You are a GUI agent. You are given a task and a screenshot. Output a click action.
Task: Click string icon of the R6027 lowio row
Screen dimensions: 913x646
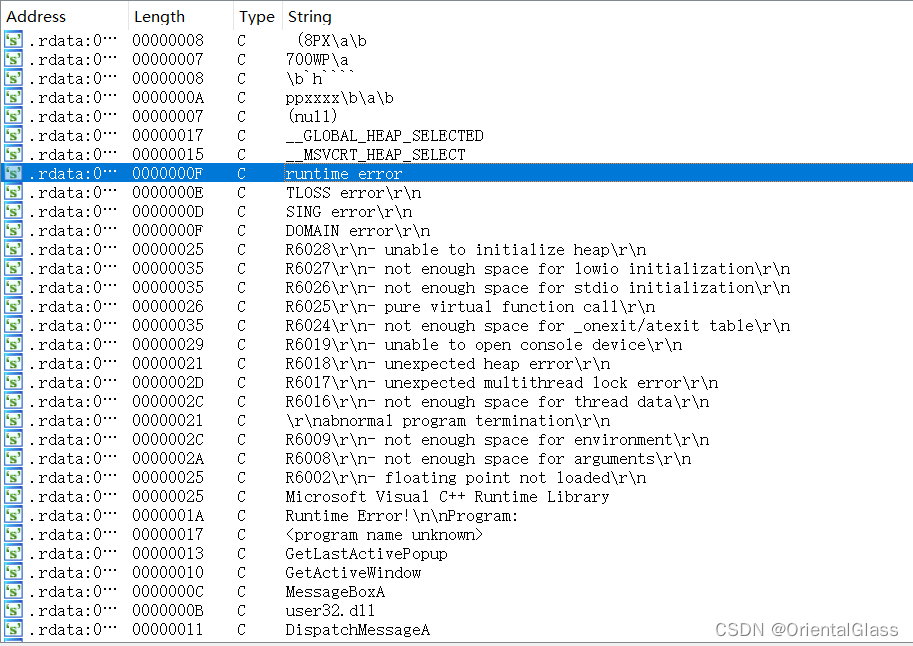[x=13, y=269]
